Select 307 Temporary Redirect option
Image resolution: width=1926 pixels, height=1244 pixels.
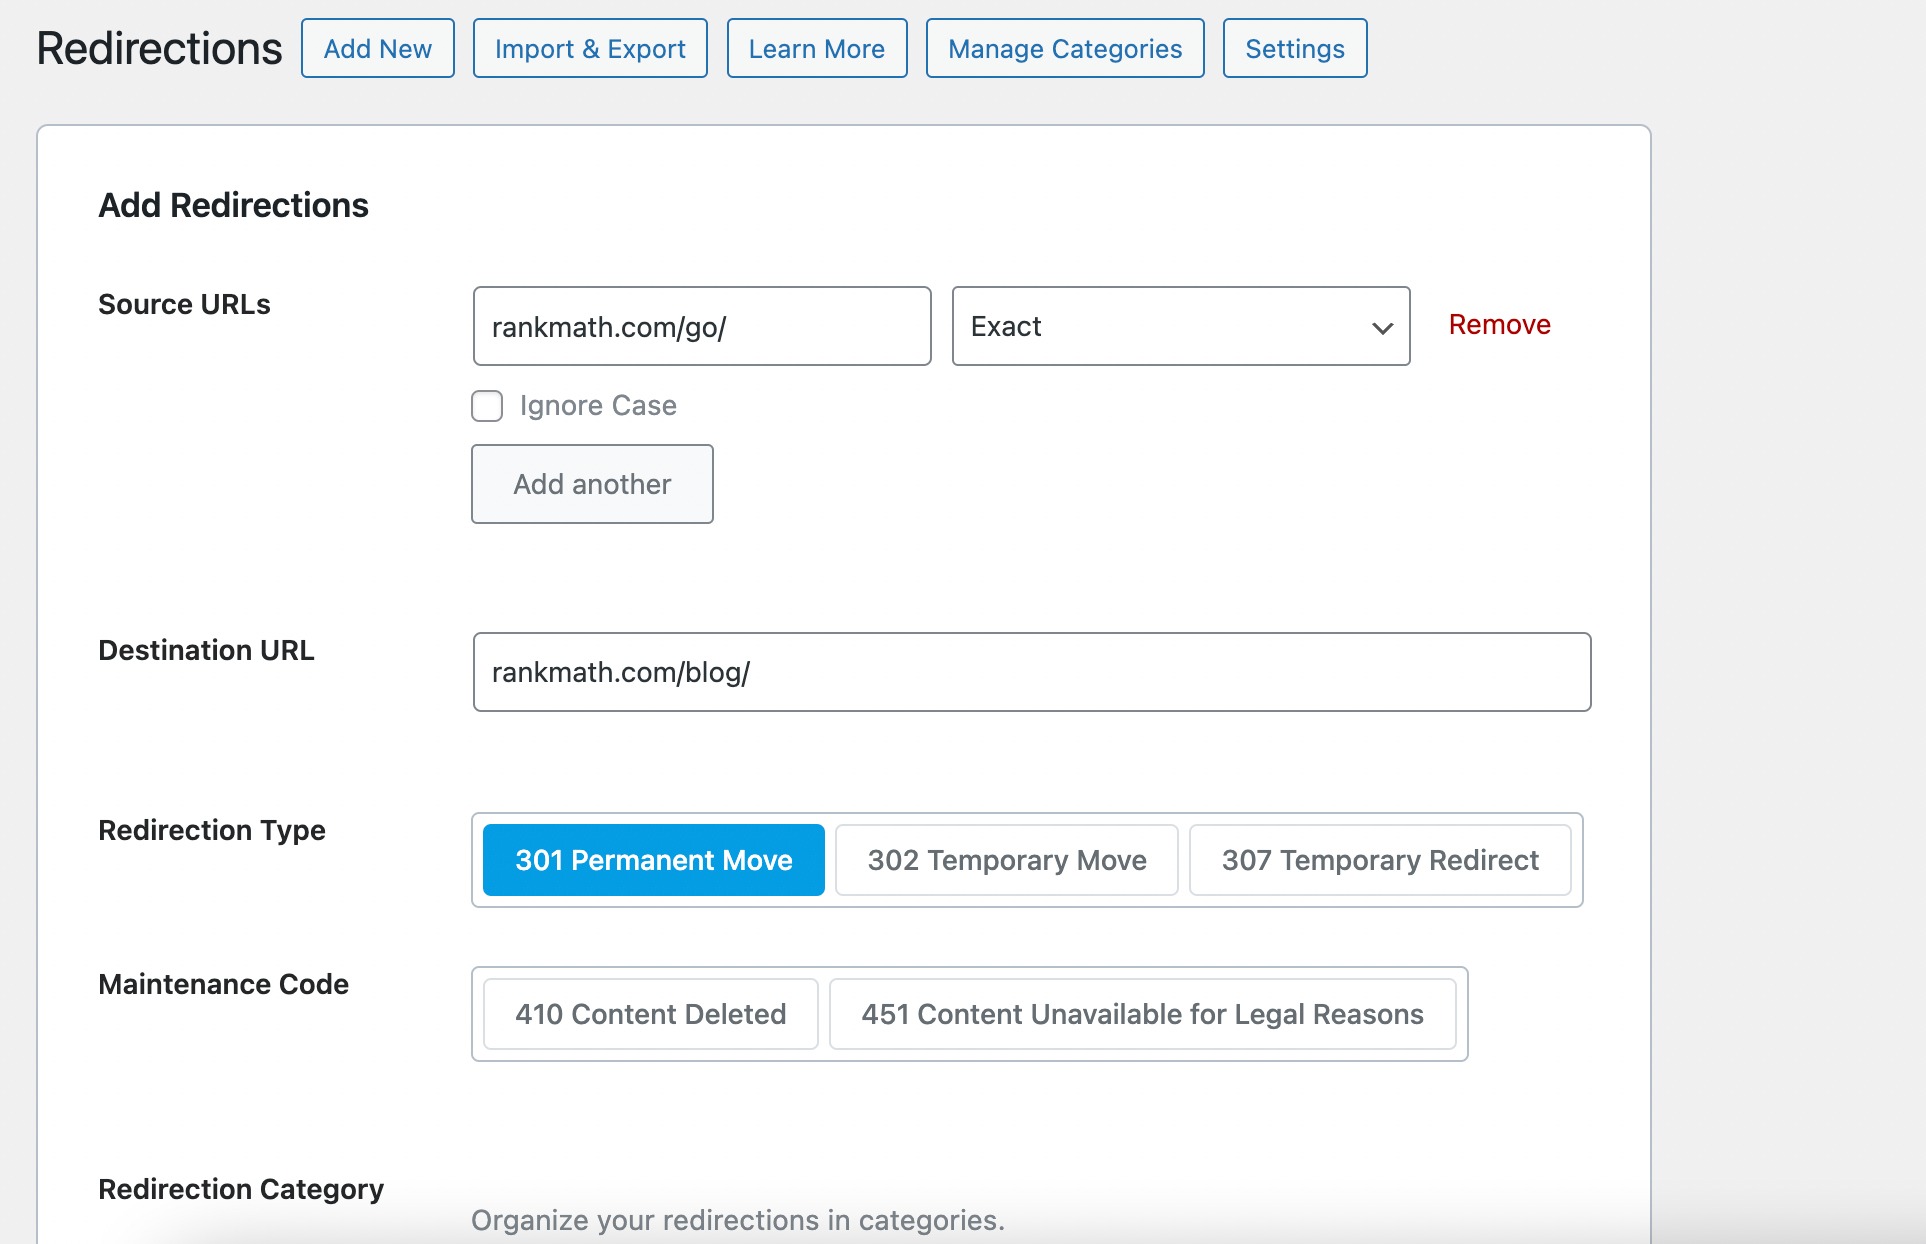point(1379,860)
